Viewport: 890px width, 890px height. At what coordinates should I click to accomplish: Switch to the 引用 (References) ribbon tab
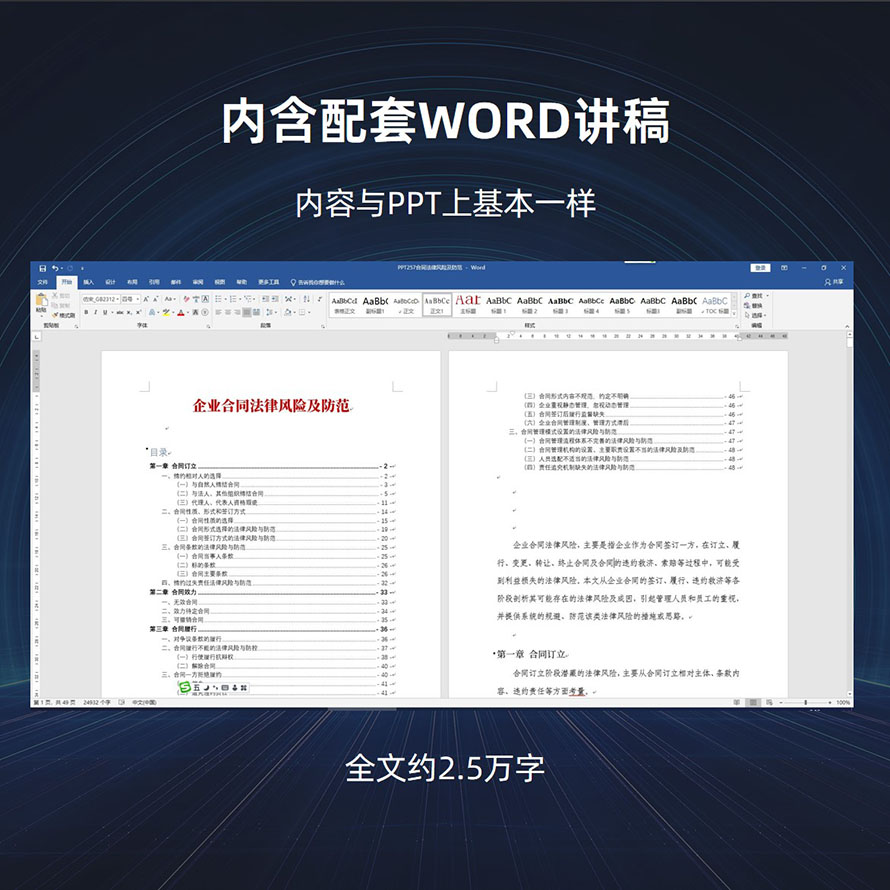point(154,282)
